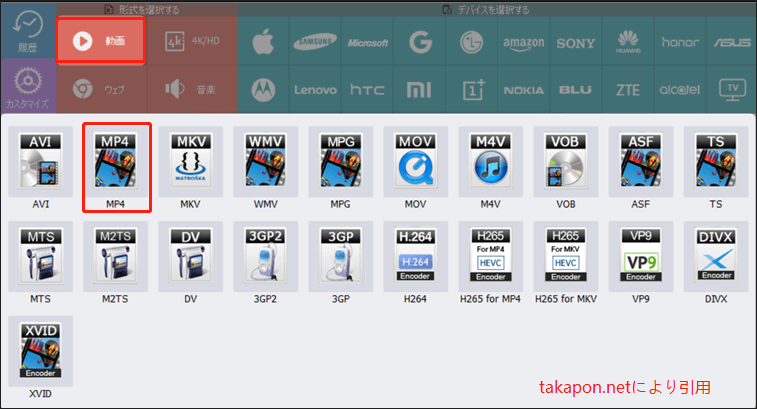The width and height of the screenshot is (757, 409).
Task: Choose DV format icon
Action: 190,256
